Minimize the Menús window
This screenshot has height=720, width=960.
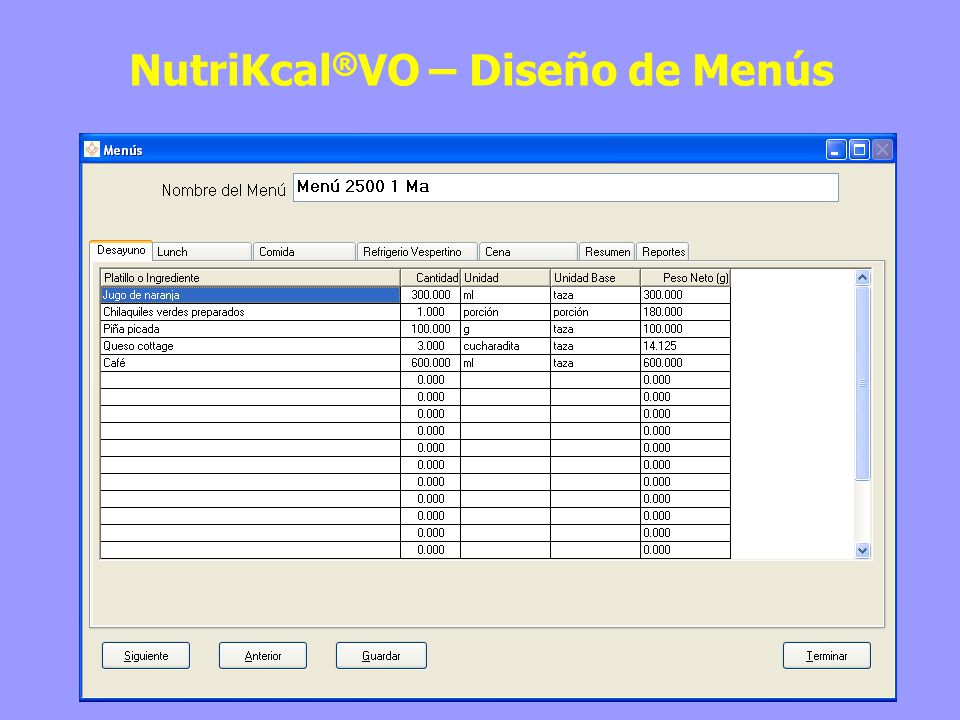click(x=836, y=149)
